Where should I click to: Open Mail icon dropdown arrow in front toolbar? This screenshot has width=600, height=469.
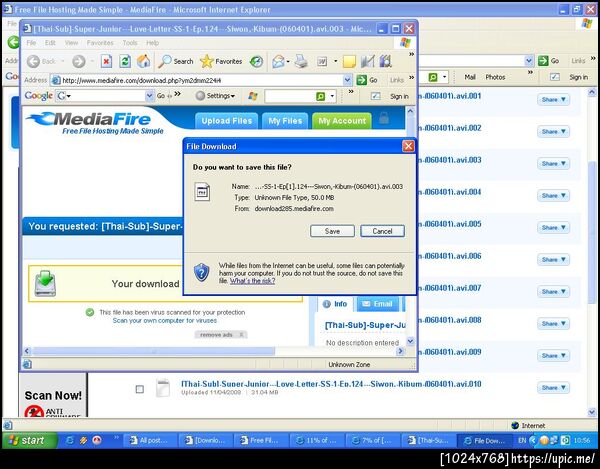point(288,61)
